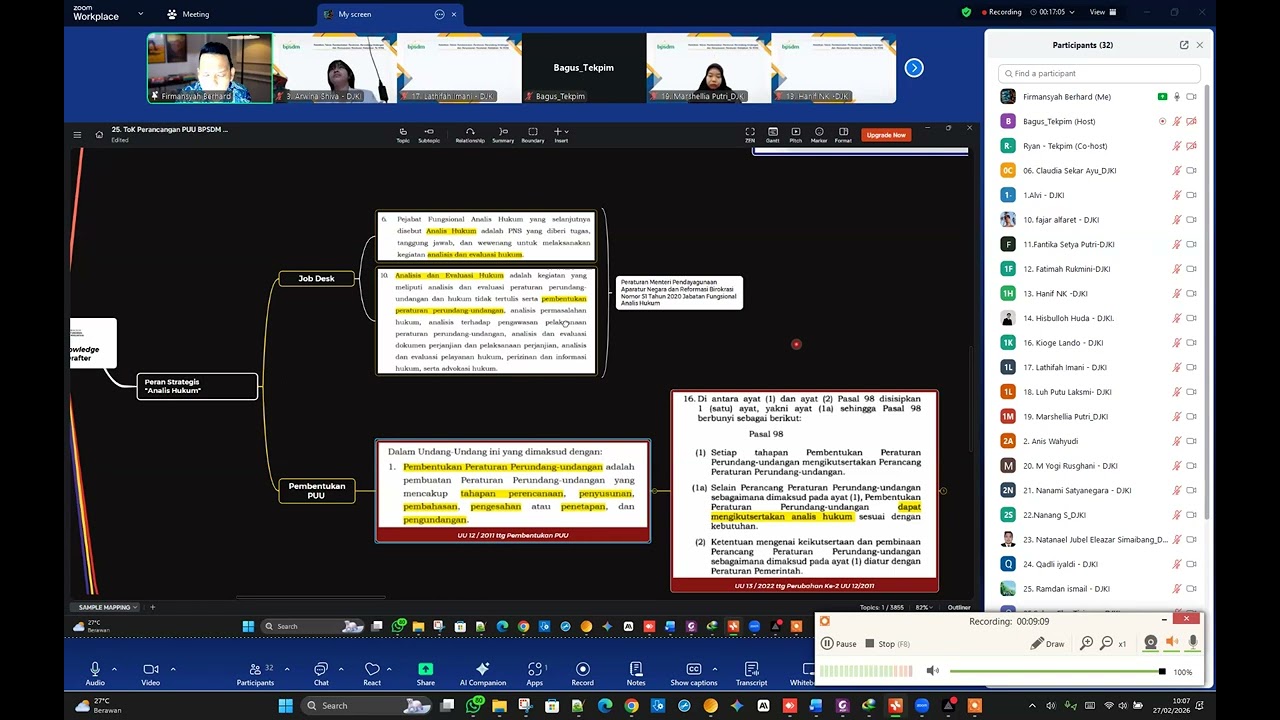The height and width of the screenshot is (720, 1280).
Task: Add a Subtopic in the mind map toolbar
Action: (429, 135)
